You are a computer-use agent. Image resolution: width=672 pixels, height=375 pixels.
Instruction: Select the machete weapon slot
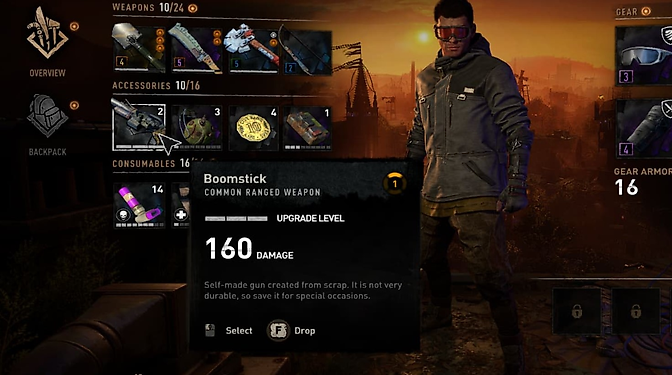[195, 48]
